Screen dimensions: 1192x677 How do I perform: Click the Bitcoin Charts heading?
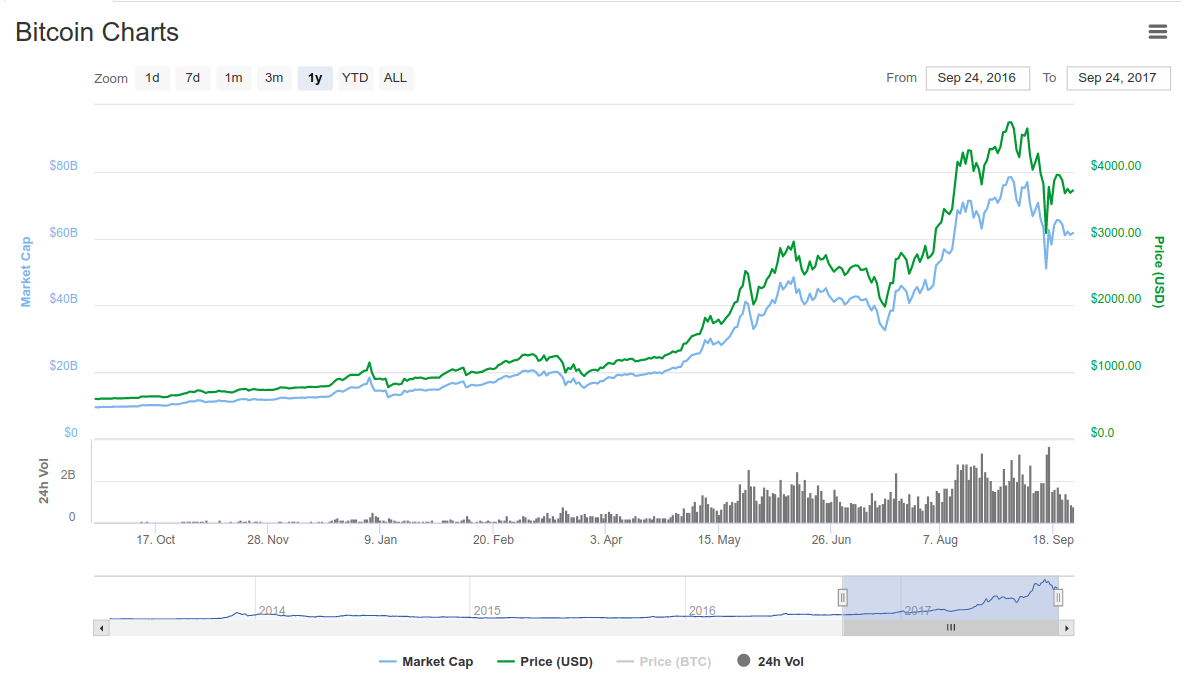pyautogui.click(x=97, y=32)
